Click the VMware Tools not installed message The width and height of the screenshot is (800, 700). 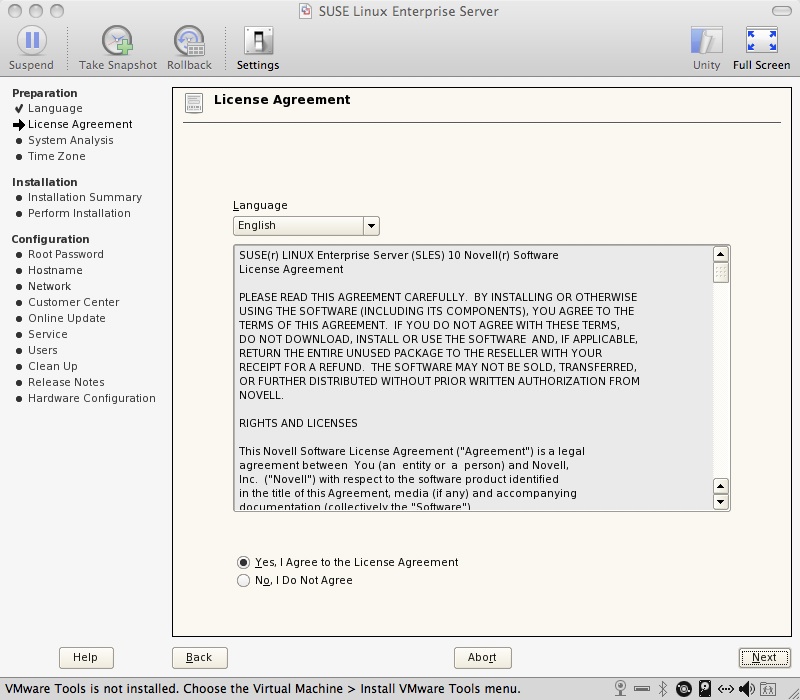(x=263, y=689)
